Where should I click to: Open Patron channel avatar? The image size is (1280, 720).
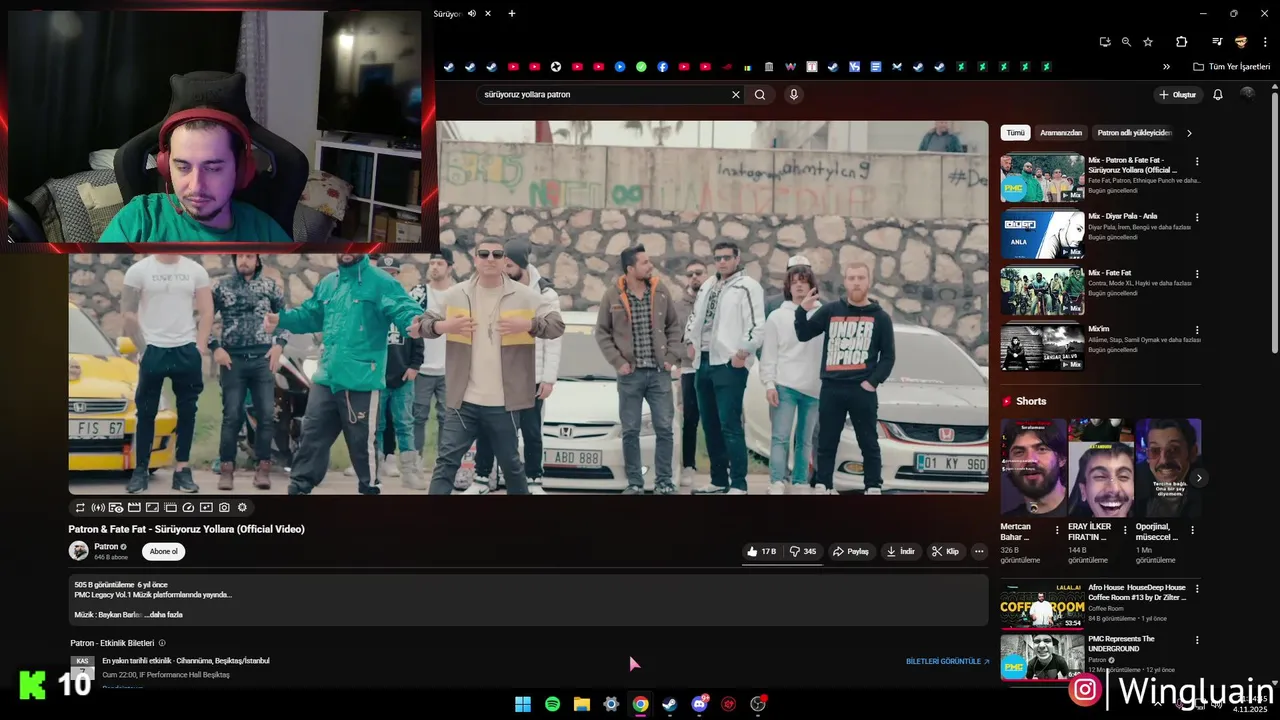click(78, 551)
